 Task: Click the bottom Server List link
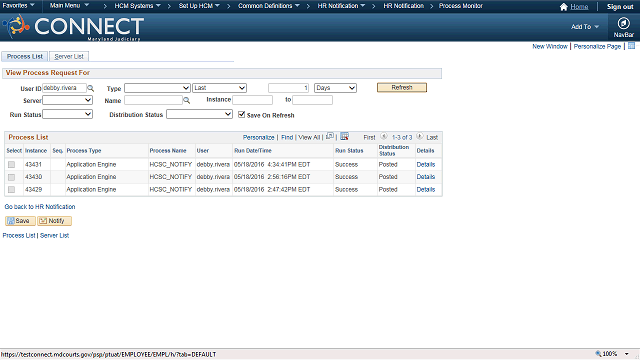pyautogui.click(x=54, y=236)
